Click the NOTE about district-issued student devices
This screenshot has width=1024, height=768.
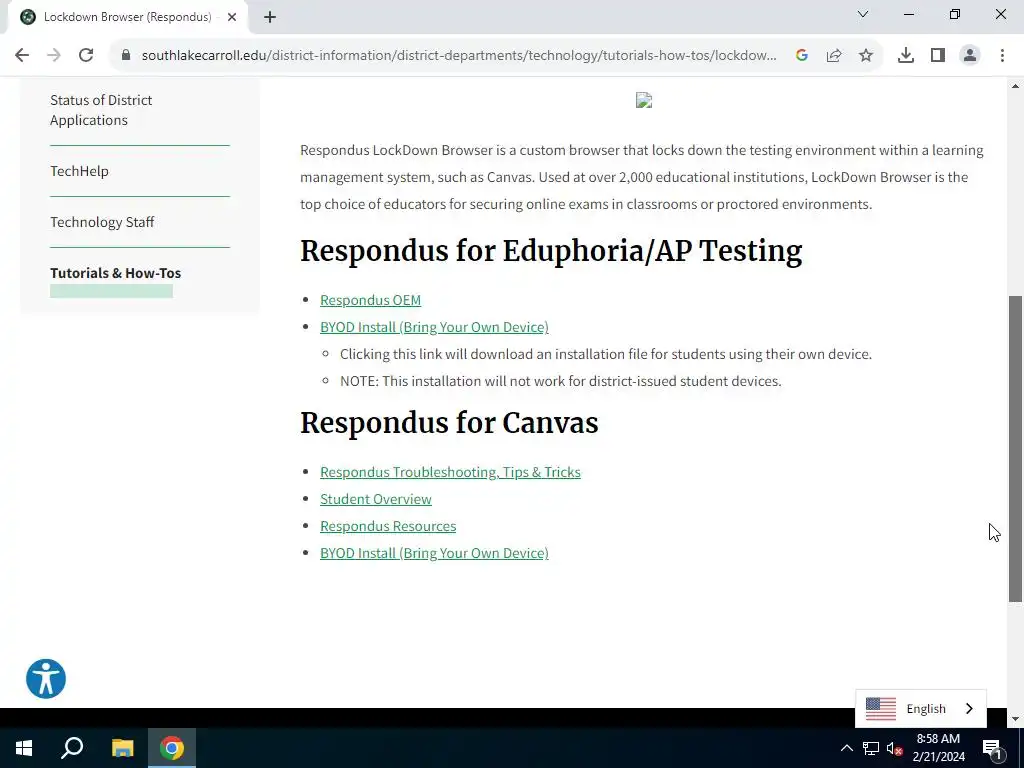[560, 381]
